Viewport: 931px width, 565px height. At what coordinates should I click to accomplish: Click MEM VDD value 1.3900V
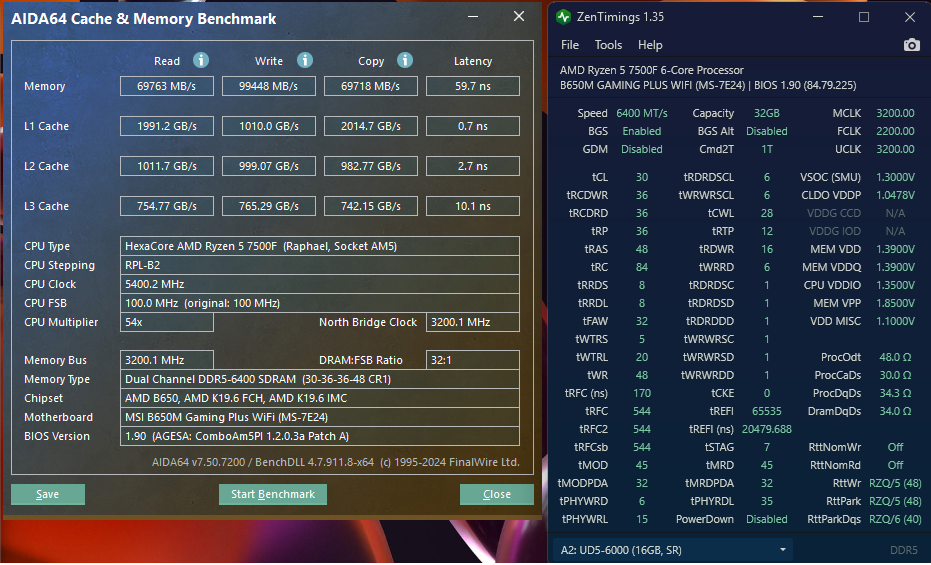[x=895, y=249]
